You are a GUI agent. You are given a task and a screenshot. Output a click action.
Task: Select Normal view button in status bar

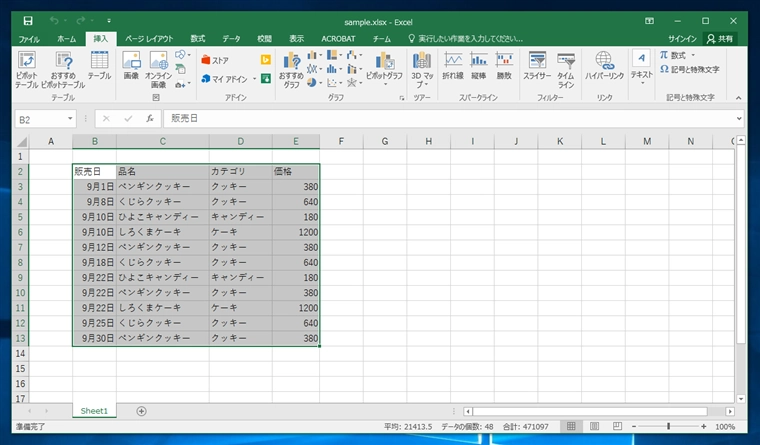572,427
